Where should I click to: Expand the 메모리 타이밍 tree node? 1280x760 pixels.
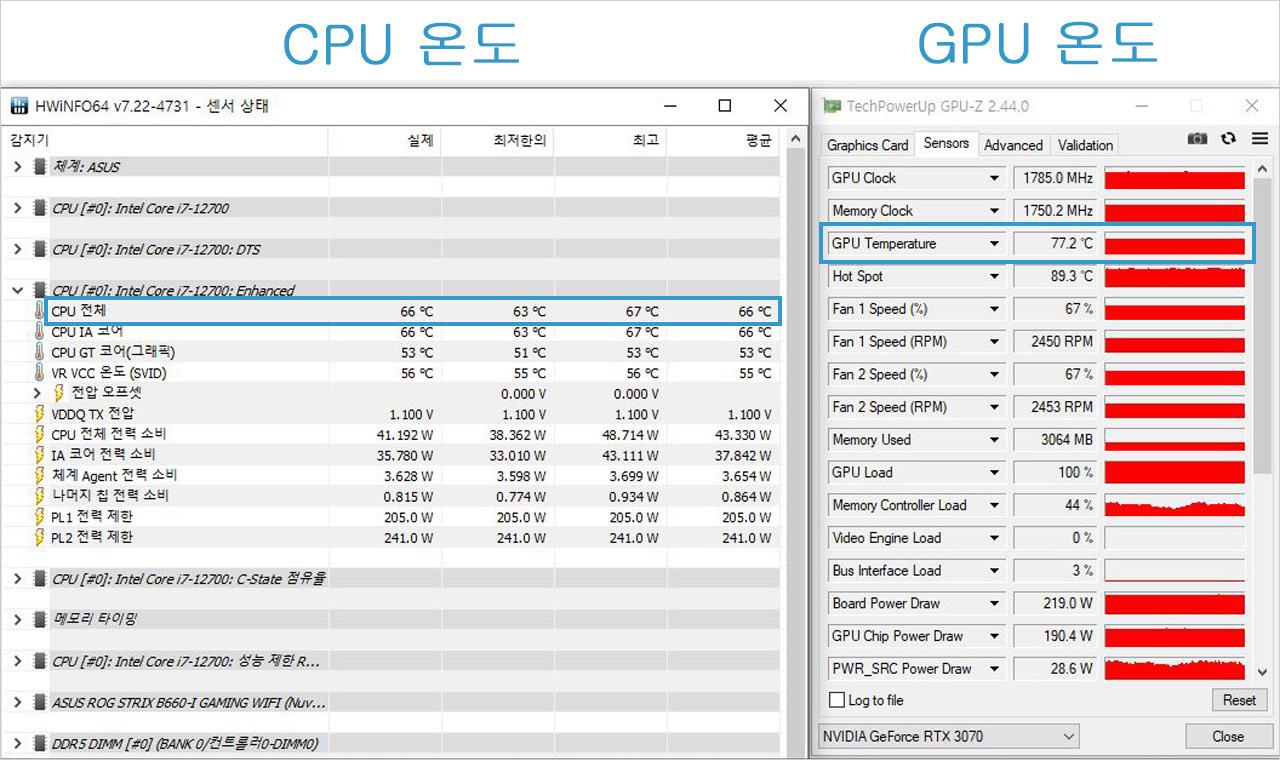[17, 619]
